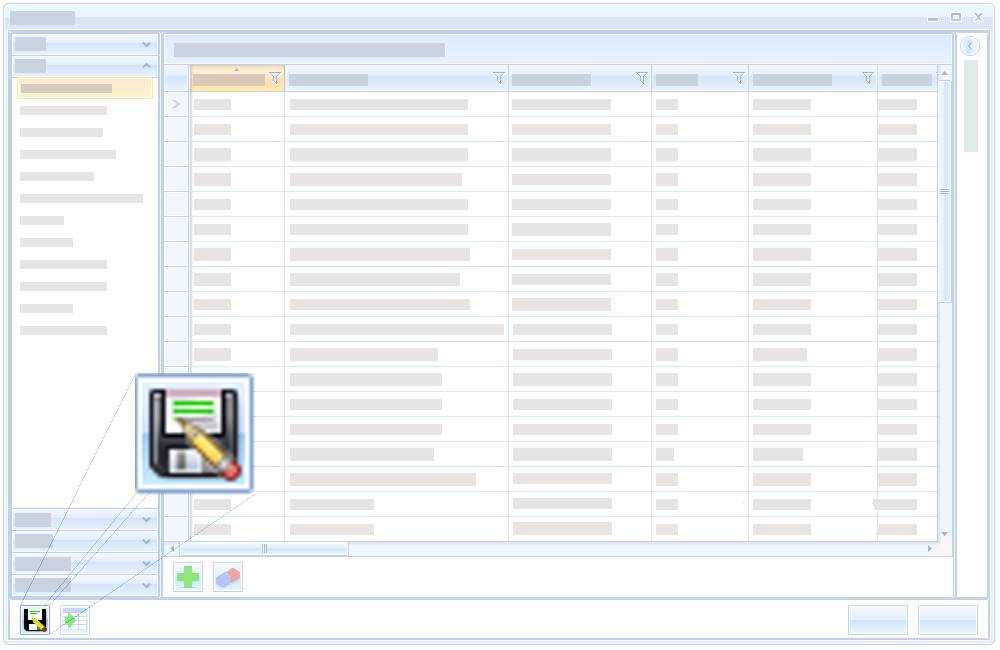Click the eraser clear icon
This screenshot has height=650, width=1000.
(x=228, y=577)
